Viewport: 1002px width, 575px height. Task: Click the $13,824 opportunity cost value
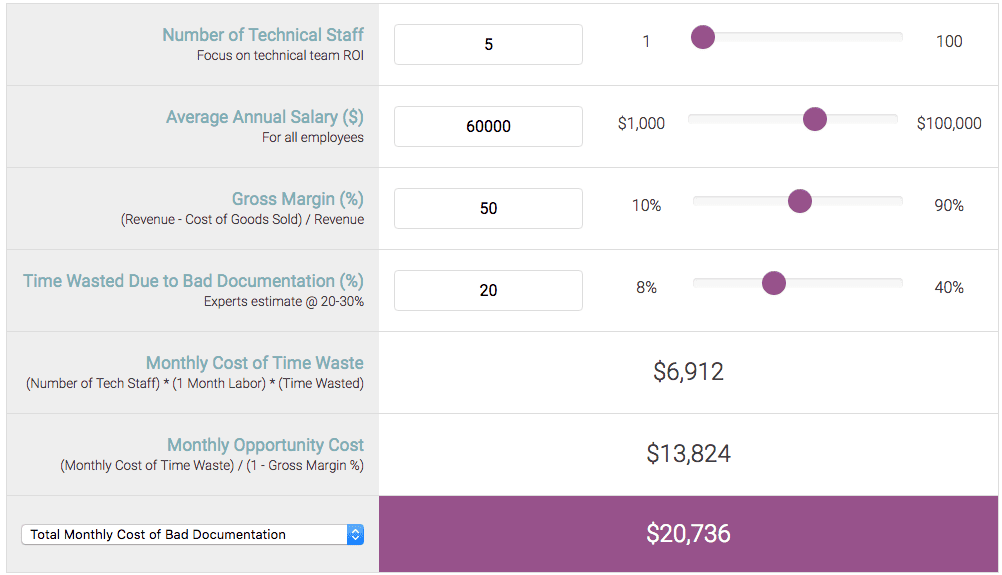tap(688, 454)
